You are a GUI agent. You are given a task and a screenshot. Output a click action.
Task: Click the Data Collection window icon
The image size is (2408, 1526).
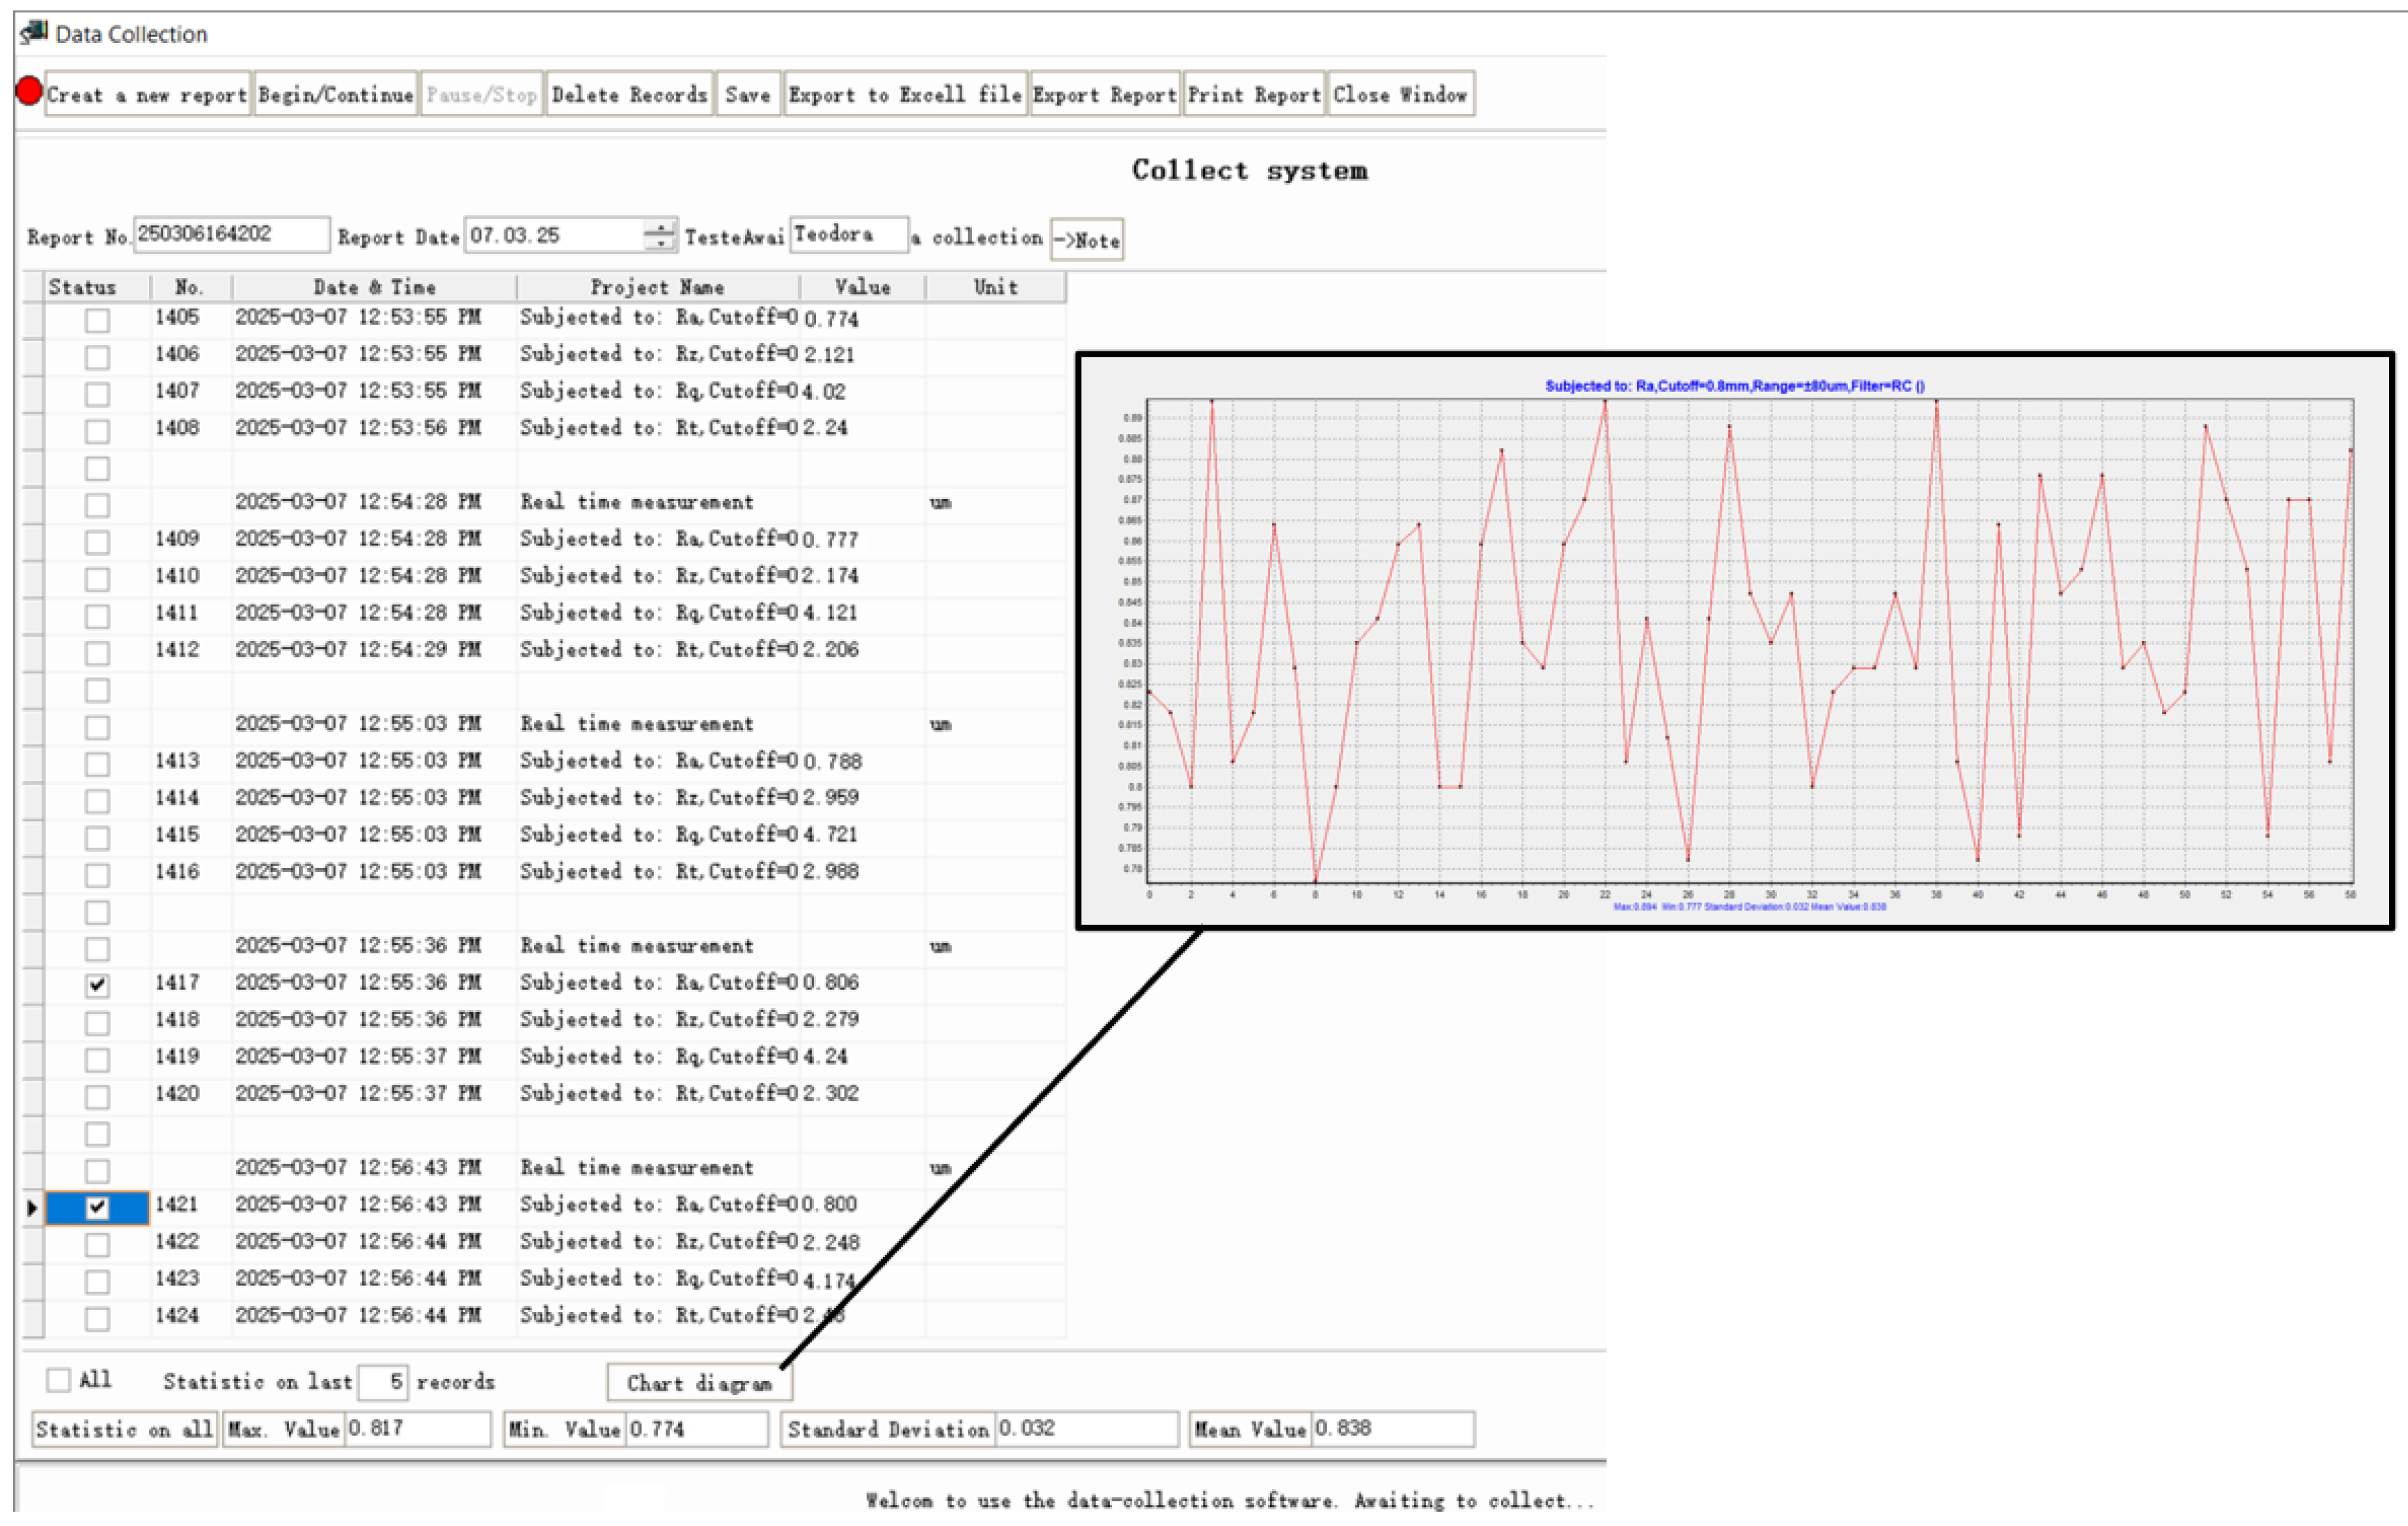[x=33, y=32]
